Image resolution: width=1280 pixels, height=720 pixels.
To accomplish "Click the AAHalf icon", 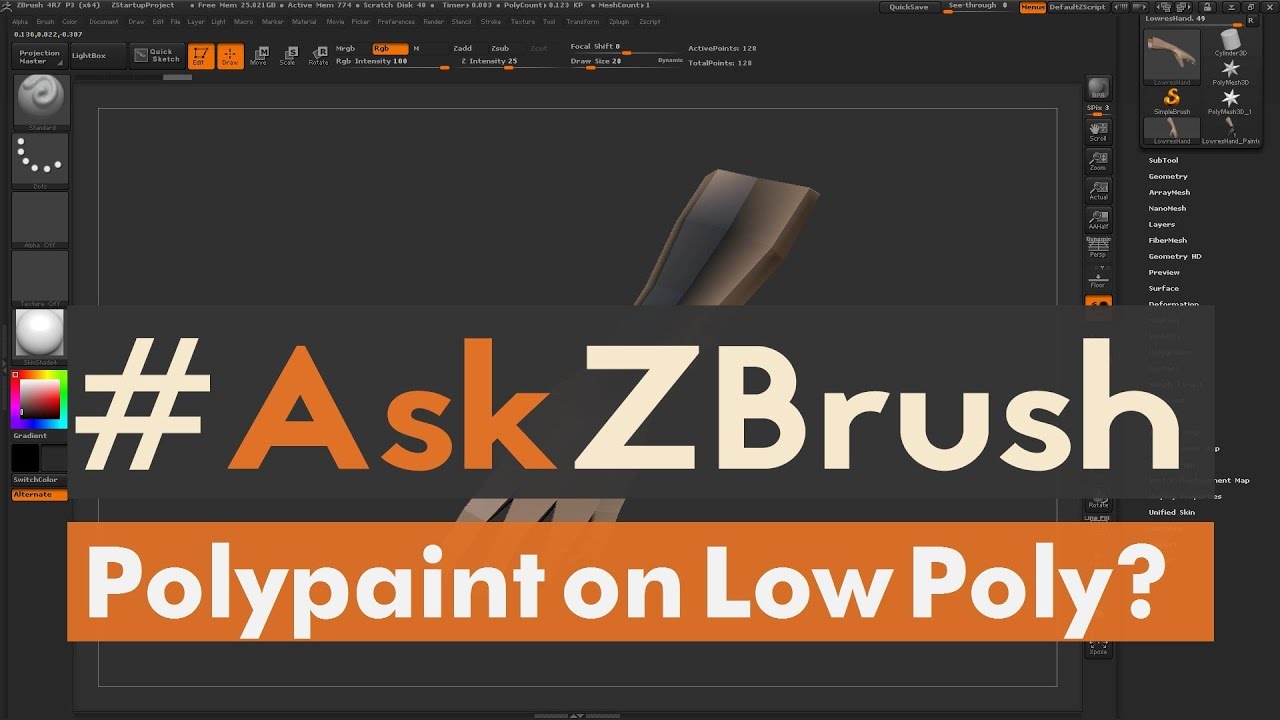I will click(1098, 219).
